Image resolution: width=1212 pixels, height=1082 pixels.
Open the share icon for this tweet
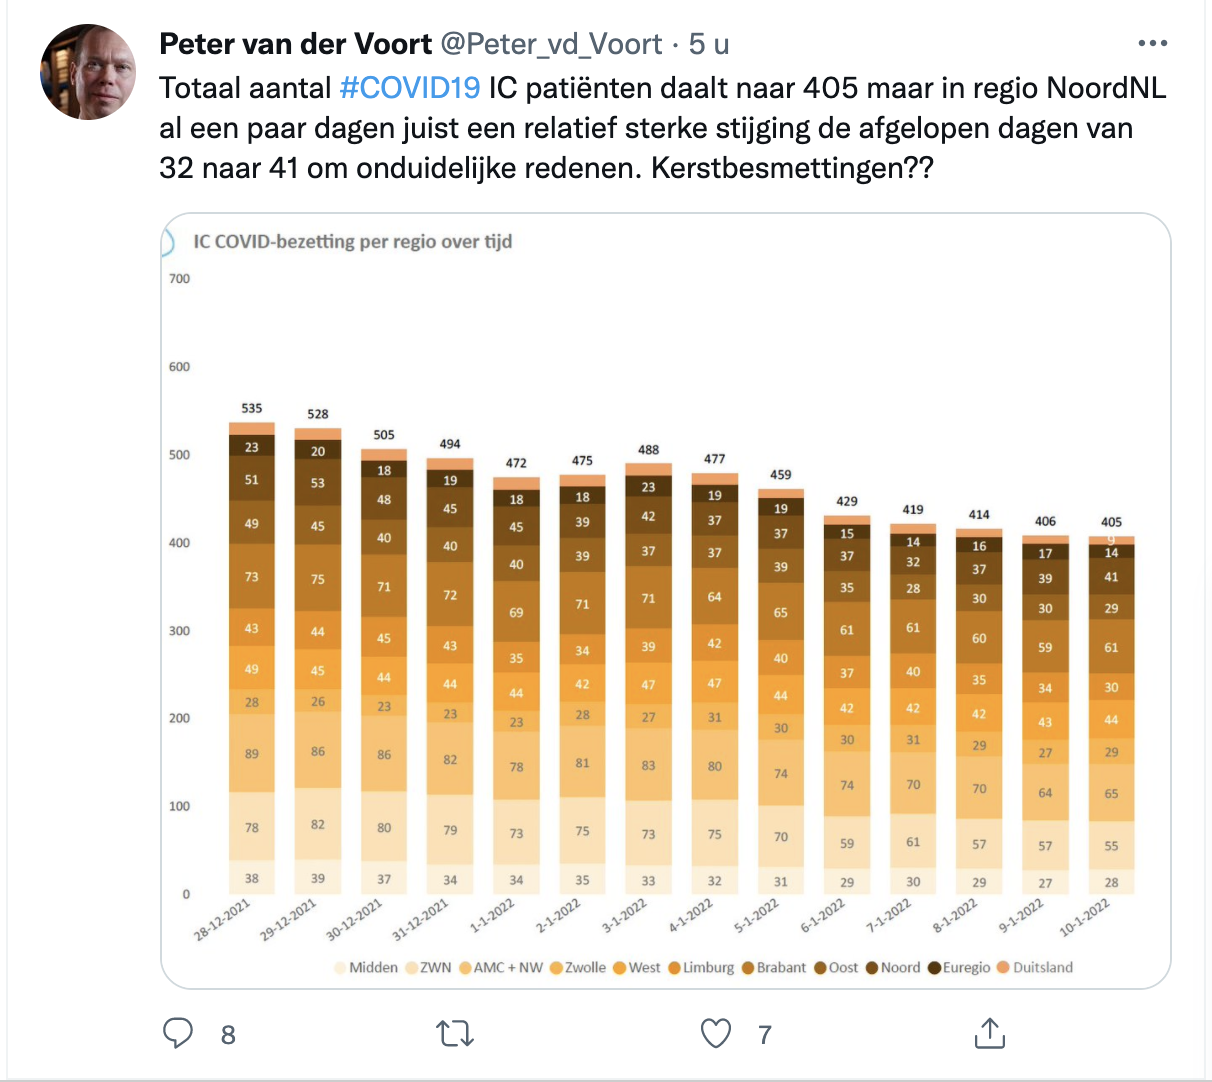pos(989,1033)
